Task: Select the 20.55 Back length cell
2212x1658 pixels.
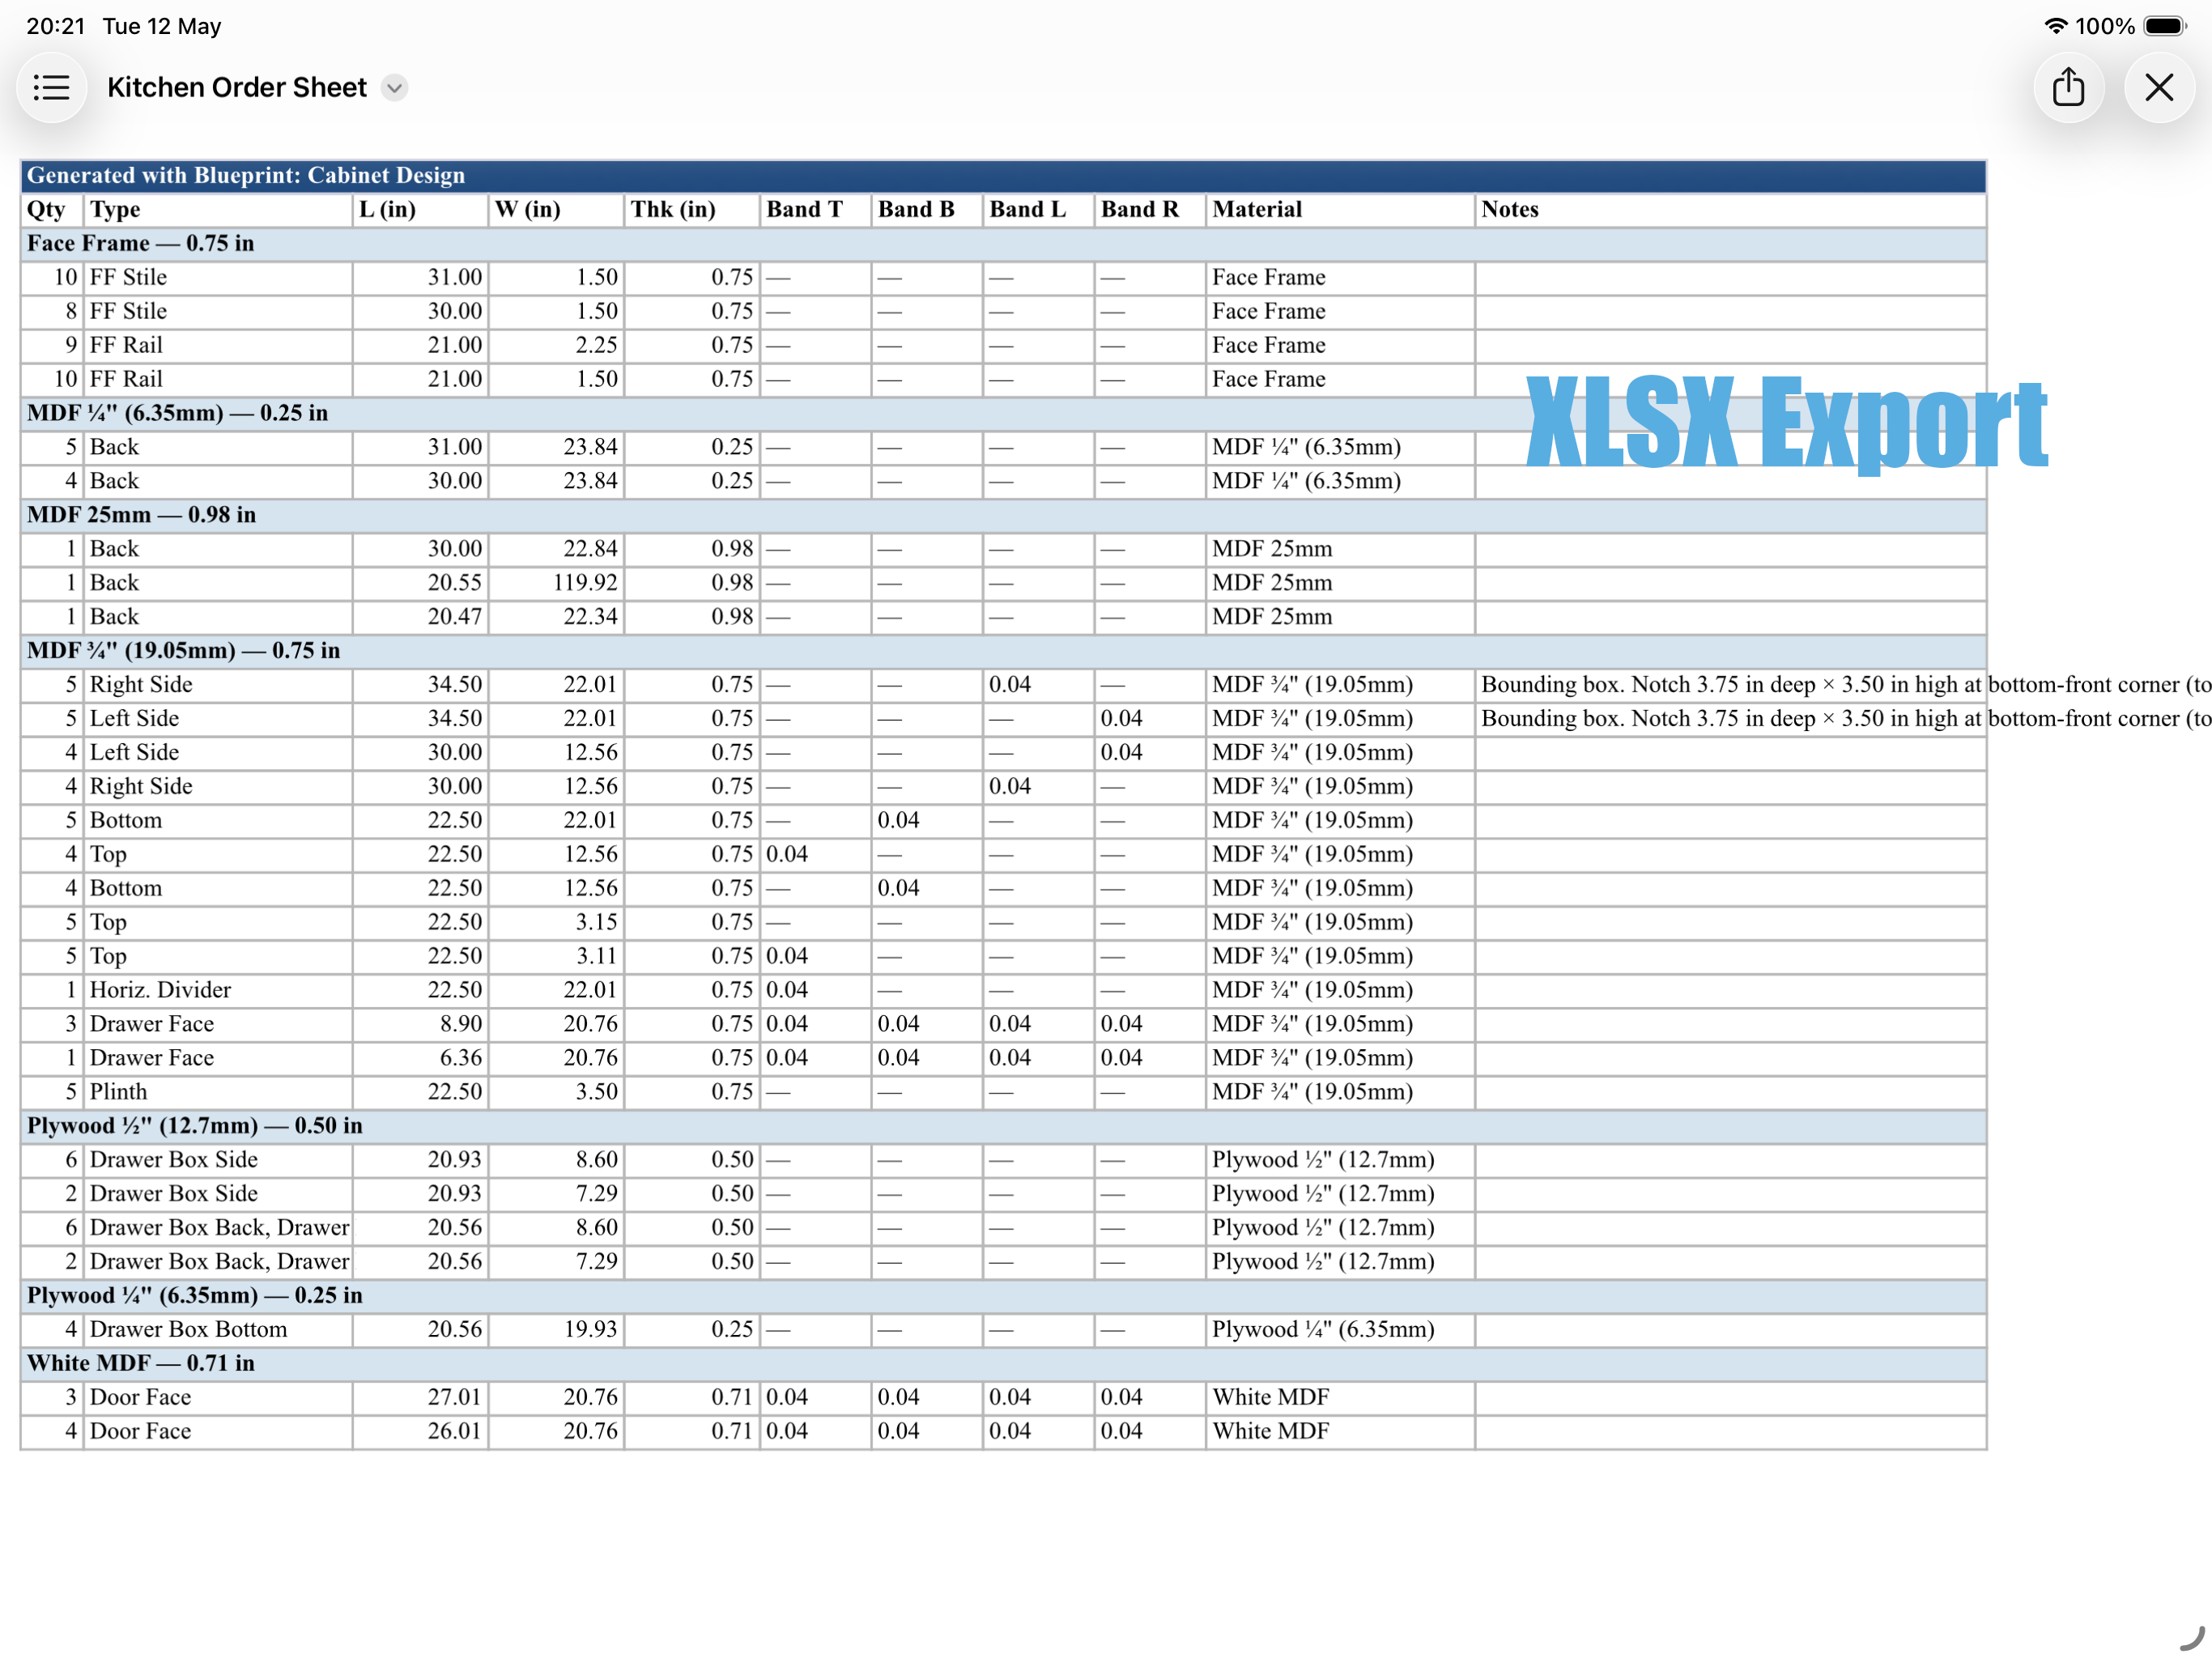Action: coord(421,583)
